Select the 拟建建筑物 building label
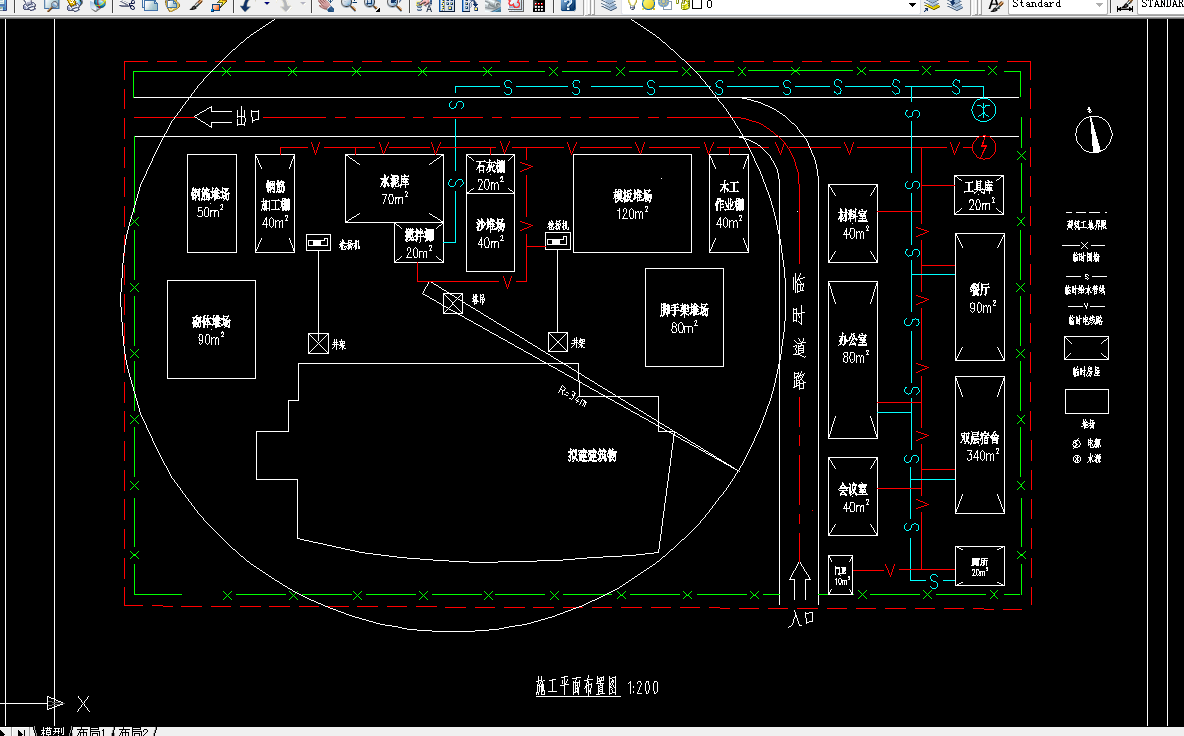Screen dimensions: 1184x736 click(x=593, y=455)
